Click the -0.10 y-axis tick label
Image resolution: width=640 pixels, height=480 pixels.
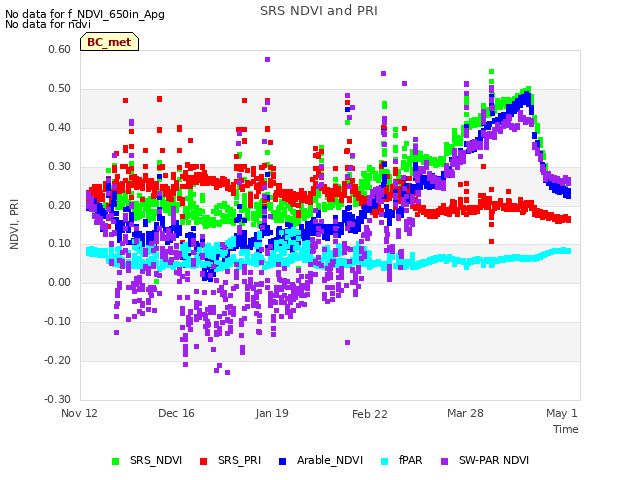coord(58,322)
